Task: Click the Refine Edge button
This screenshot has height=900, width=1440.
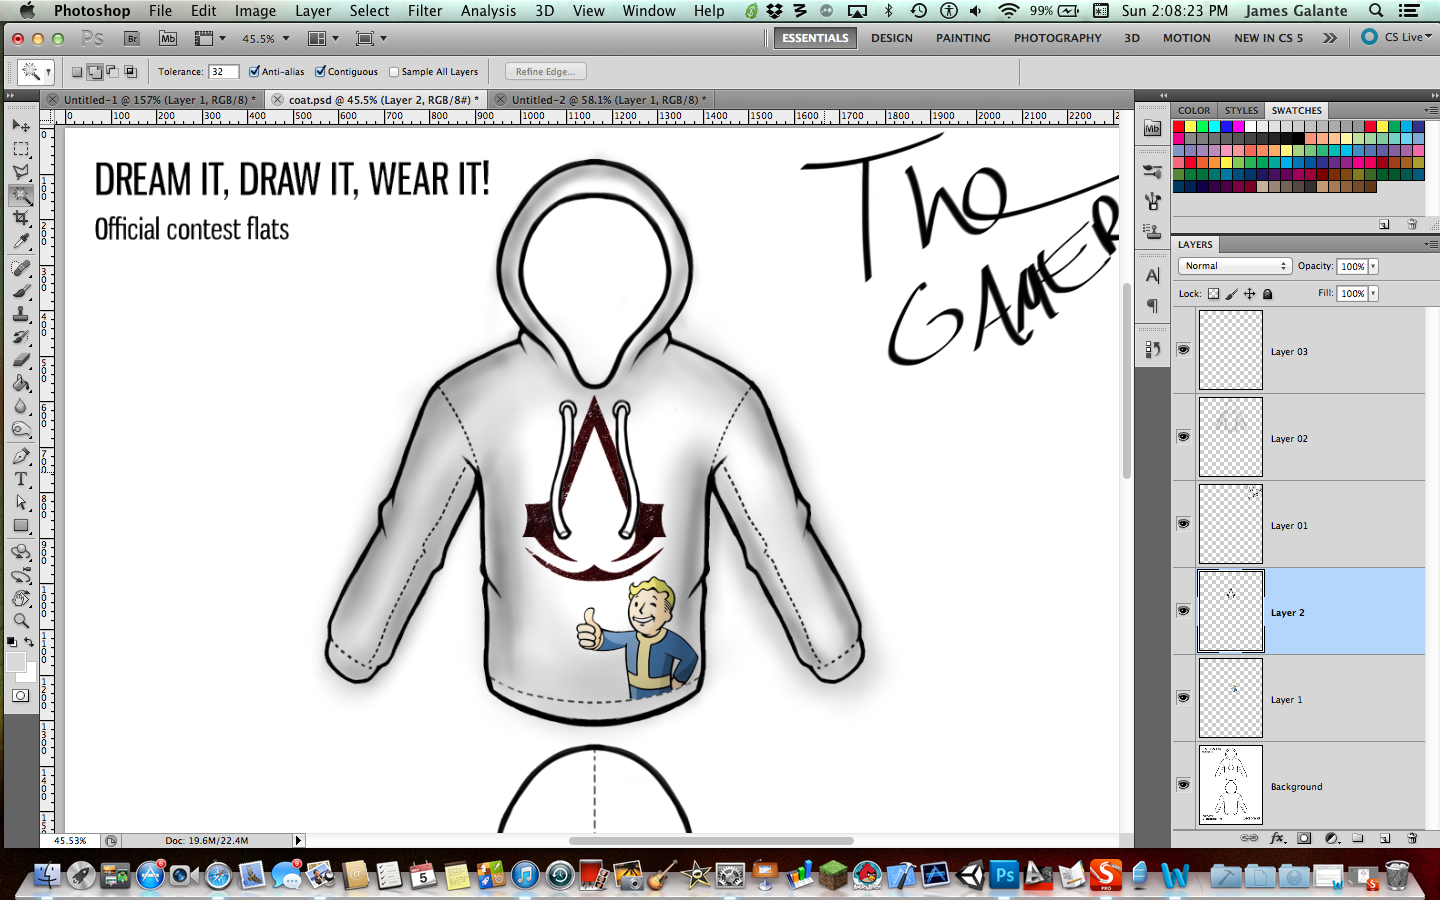Action: point(546,71)
